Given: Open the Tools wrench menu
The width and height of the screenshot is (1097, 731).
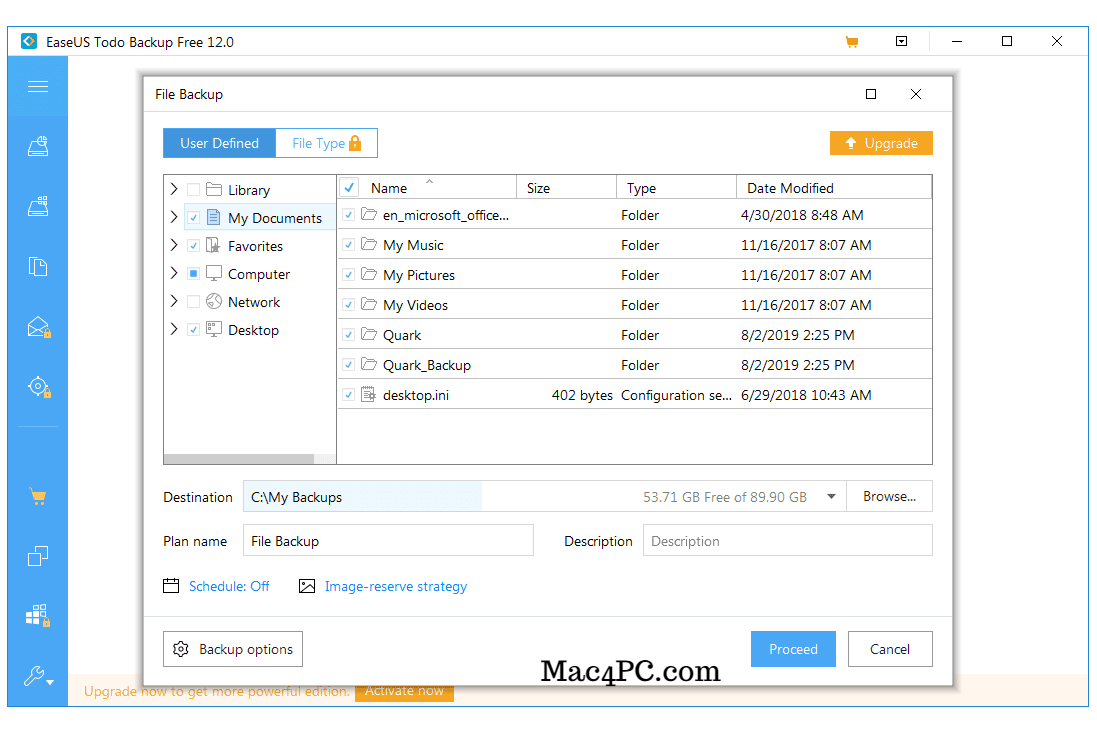Looking at the screenshot, I should click(x=38, y=676).
